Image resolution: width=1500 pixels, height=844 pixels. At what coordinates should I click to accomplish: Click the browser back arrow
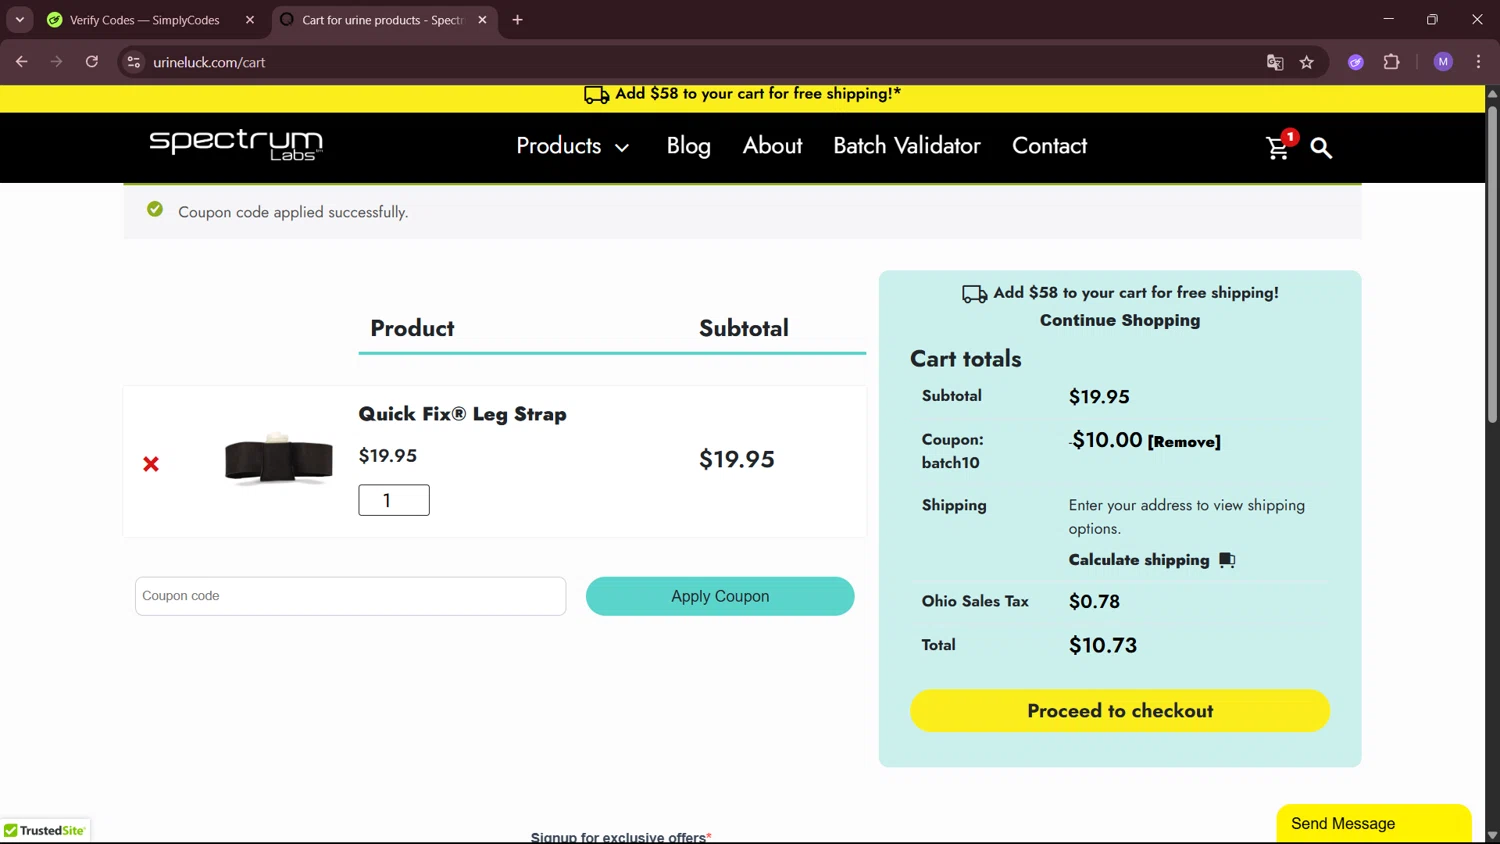[21, 62]
